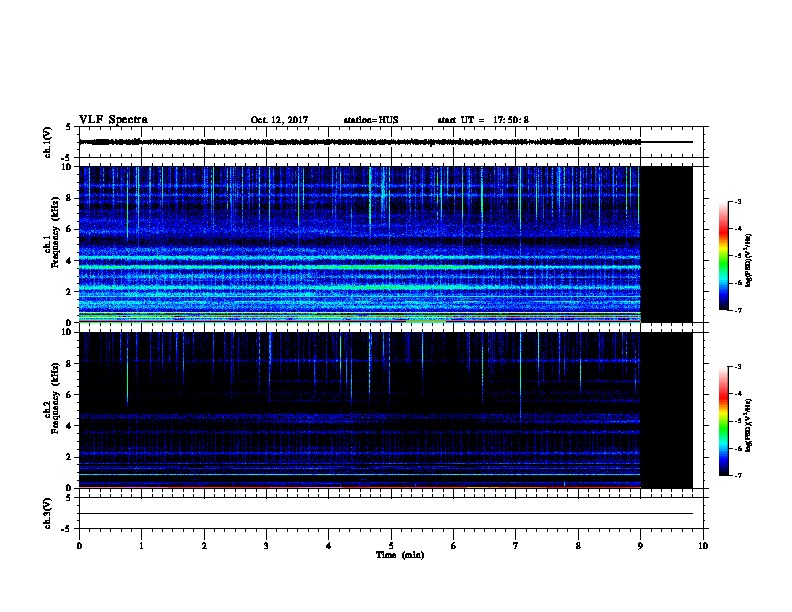
Task: Click the ch.2 colorbar log(PSD) label
Action: point(749,425)
